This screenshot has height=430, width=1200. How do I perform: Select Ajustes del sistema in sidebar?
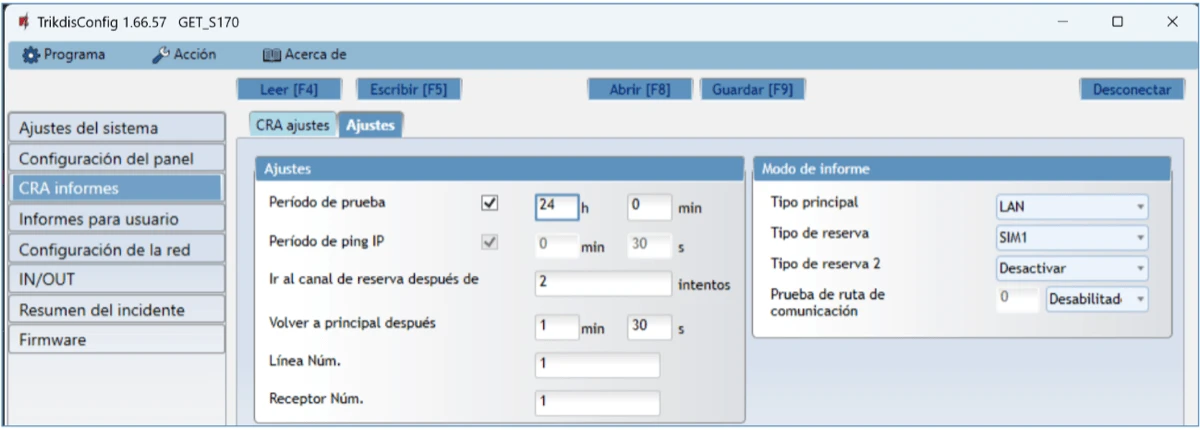tap(115, 128)
